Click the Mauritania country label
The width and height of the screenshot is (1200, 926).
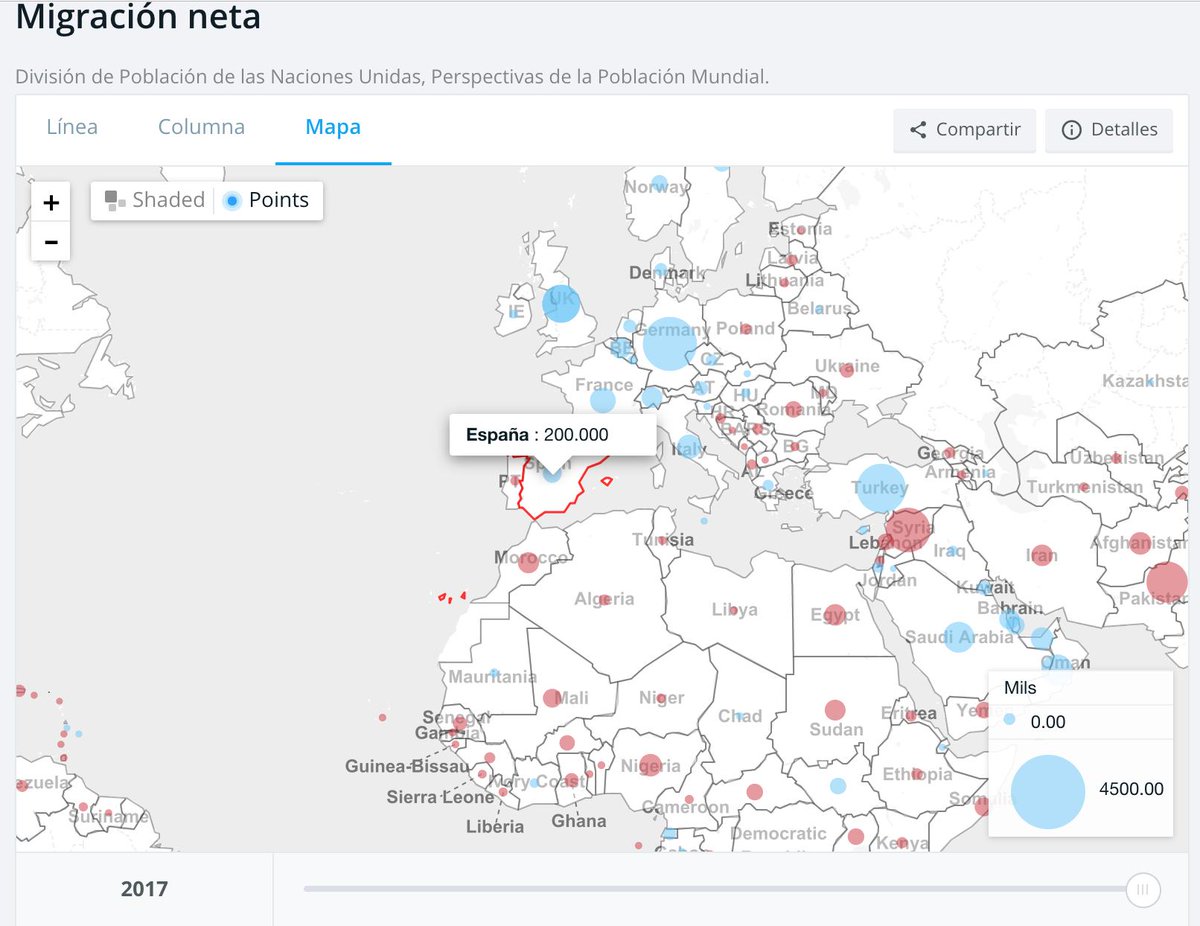[493, 677]
